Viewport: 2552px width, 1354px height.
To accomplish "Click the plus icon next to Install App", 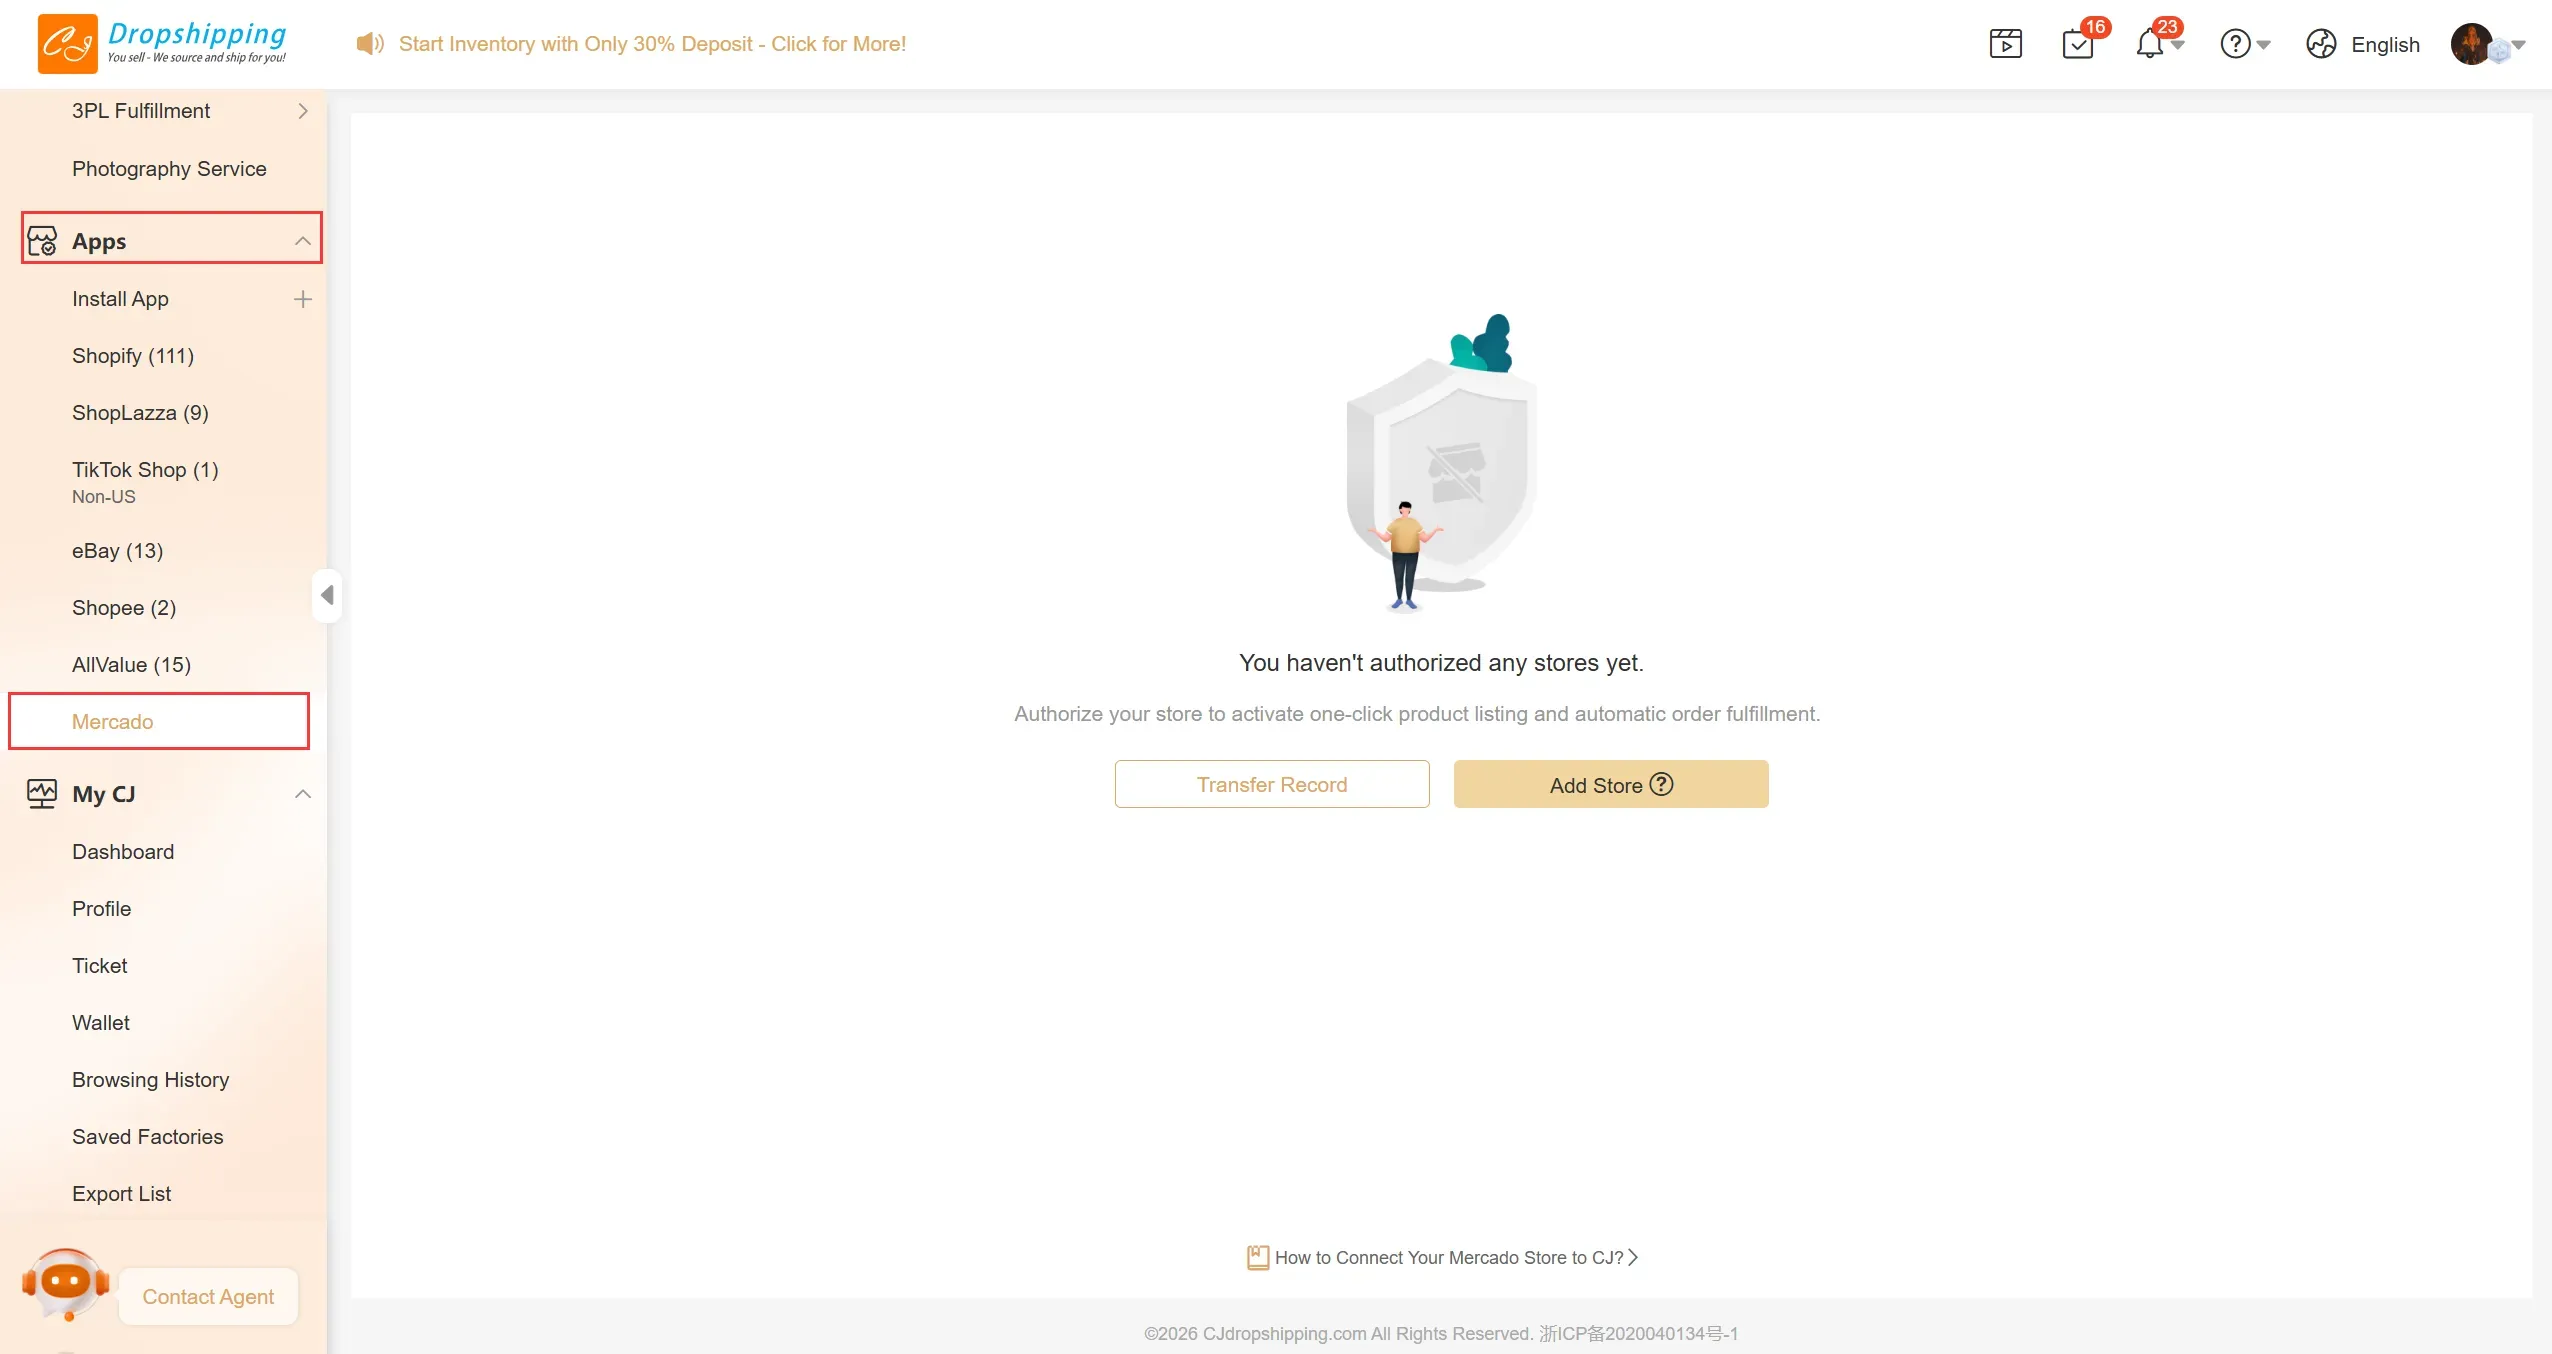I will tap(302, 299).
